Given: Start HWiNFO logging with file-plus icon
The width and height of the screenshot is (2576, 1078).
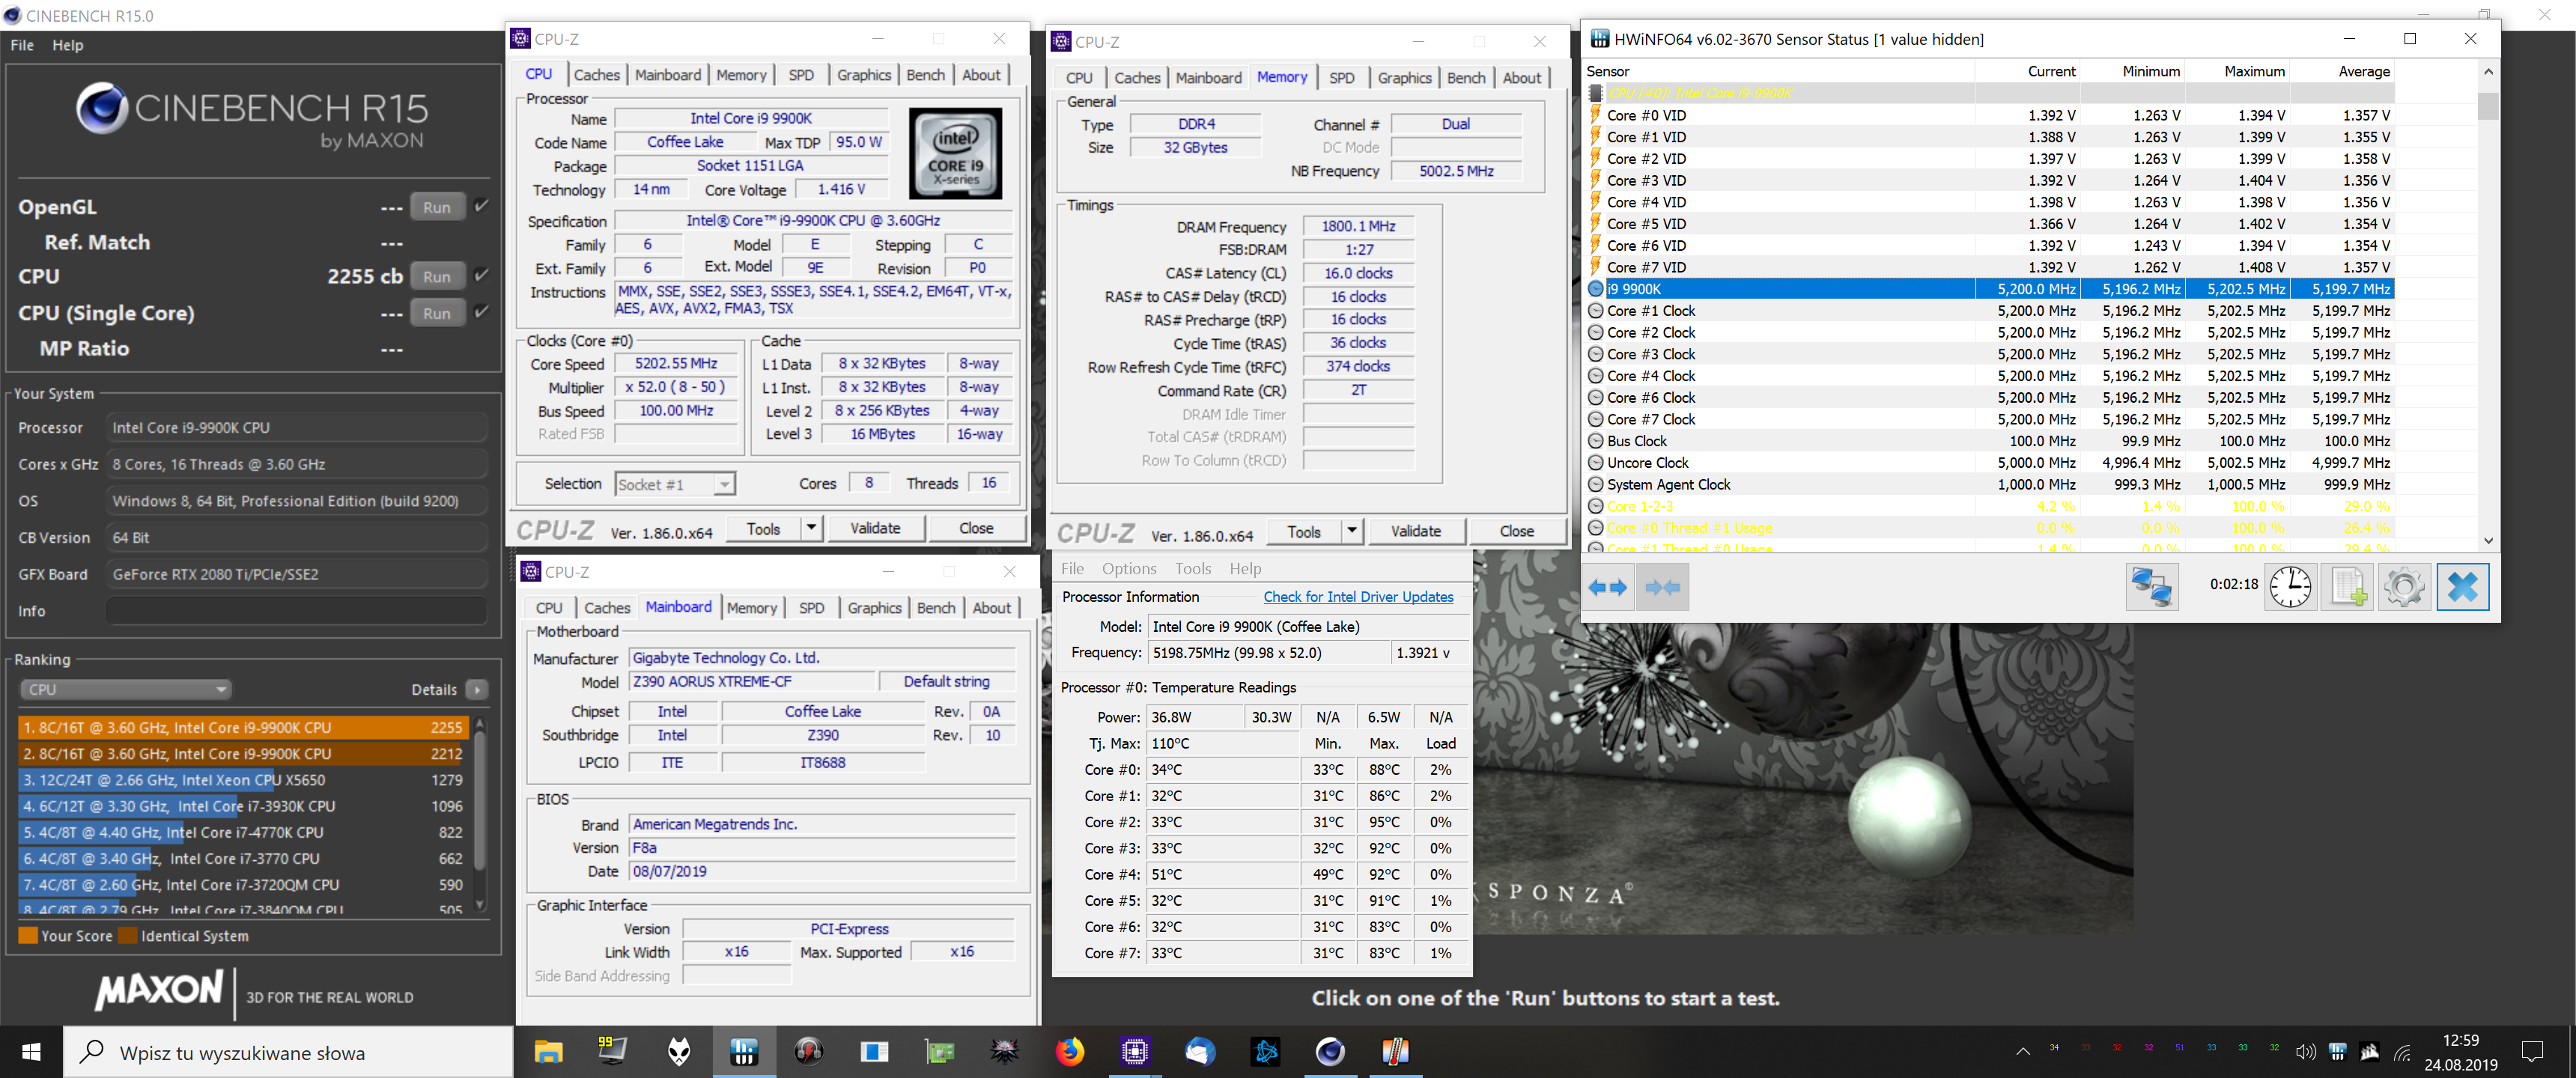Looking at the screenshot, I should click(x=2347, y=587).
